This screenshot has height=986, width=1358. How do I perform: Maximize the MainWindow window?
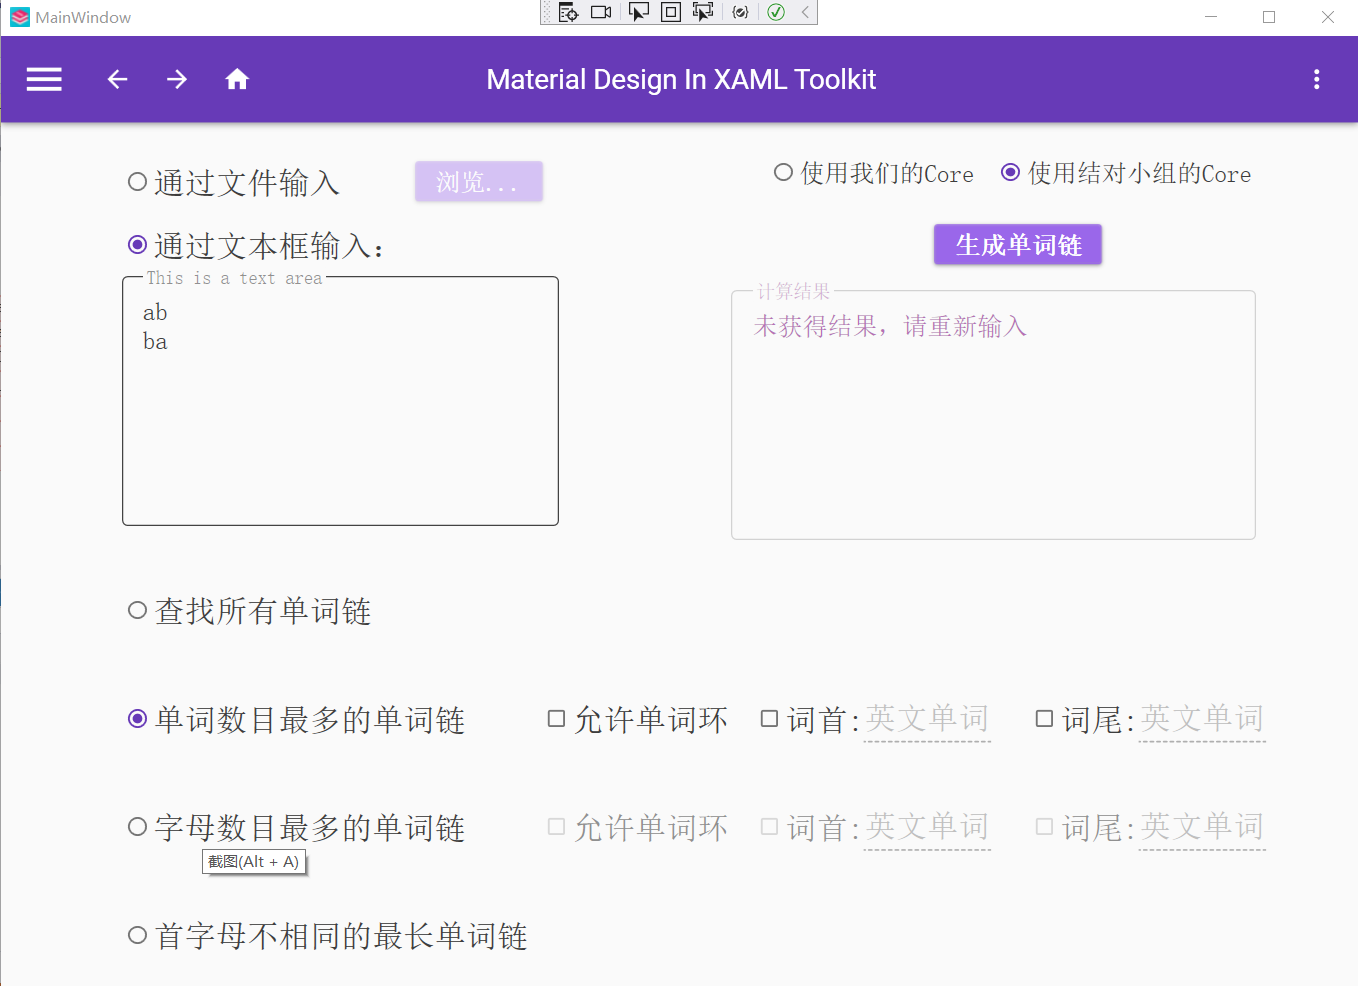click(x=1269, y=17)
